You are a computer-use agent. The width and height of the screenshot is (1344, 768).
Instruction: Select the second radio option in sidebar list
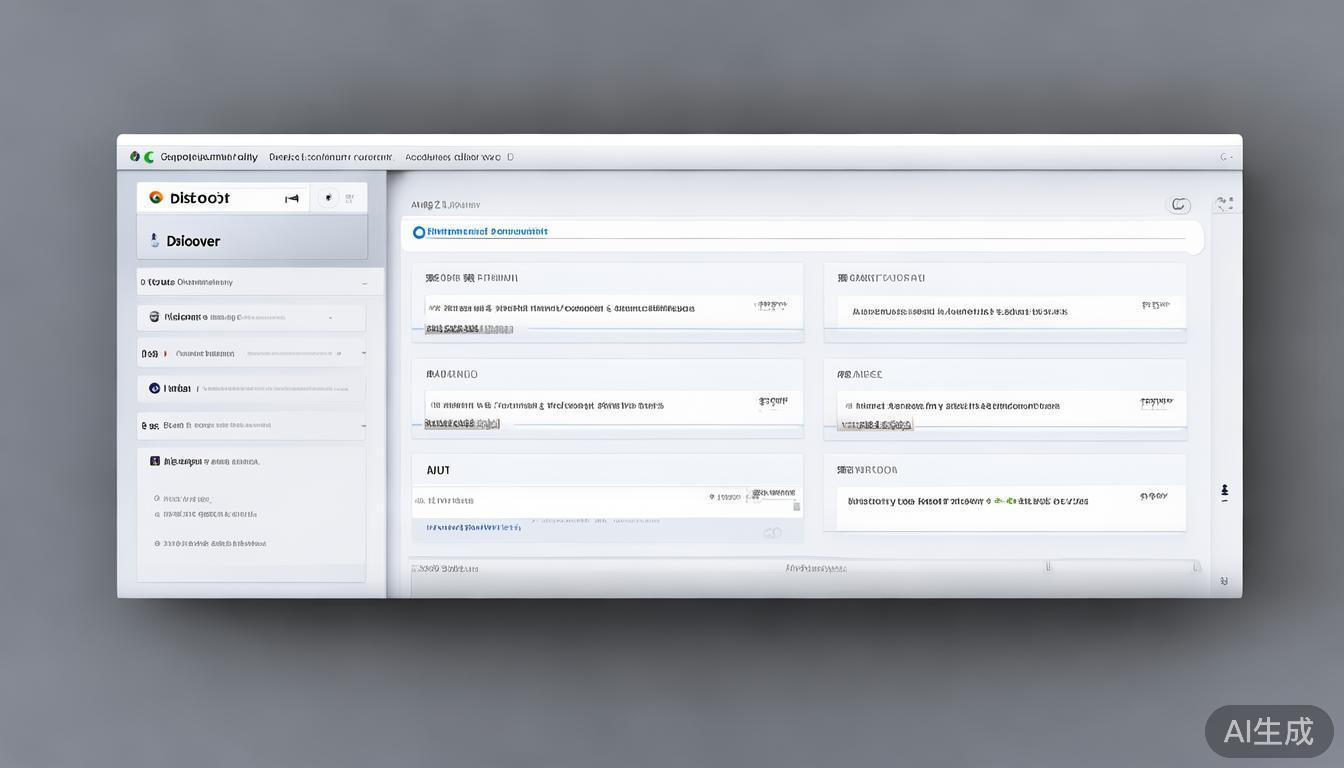coord(157,514)
